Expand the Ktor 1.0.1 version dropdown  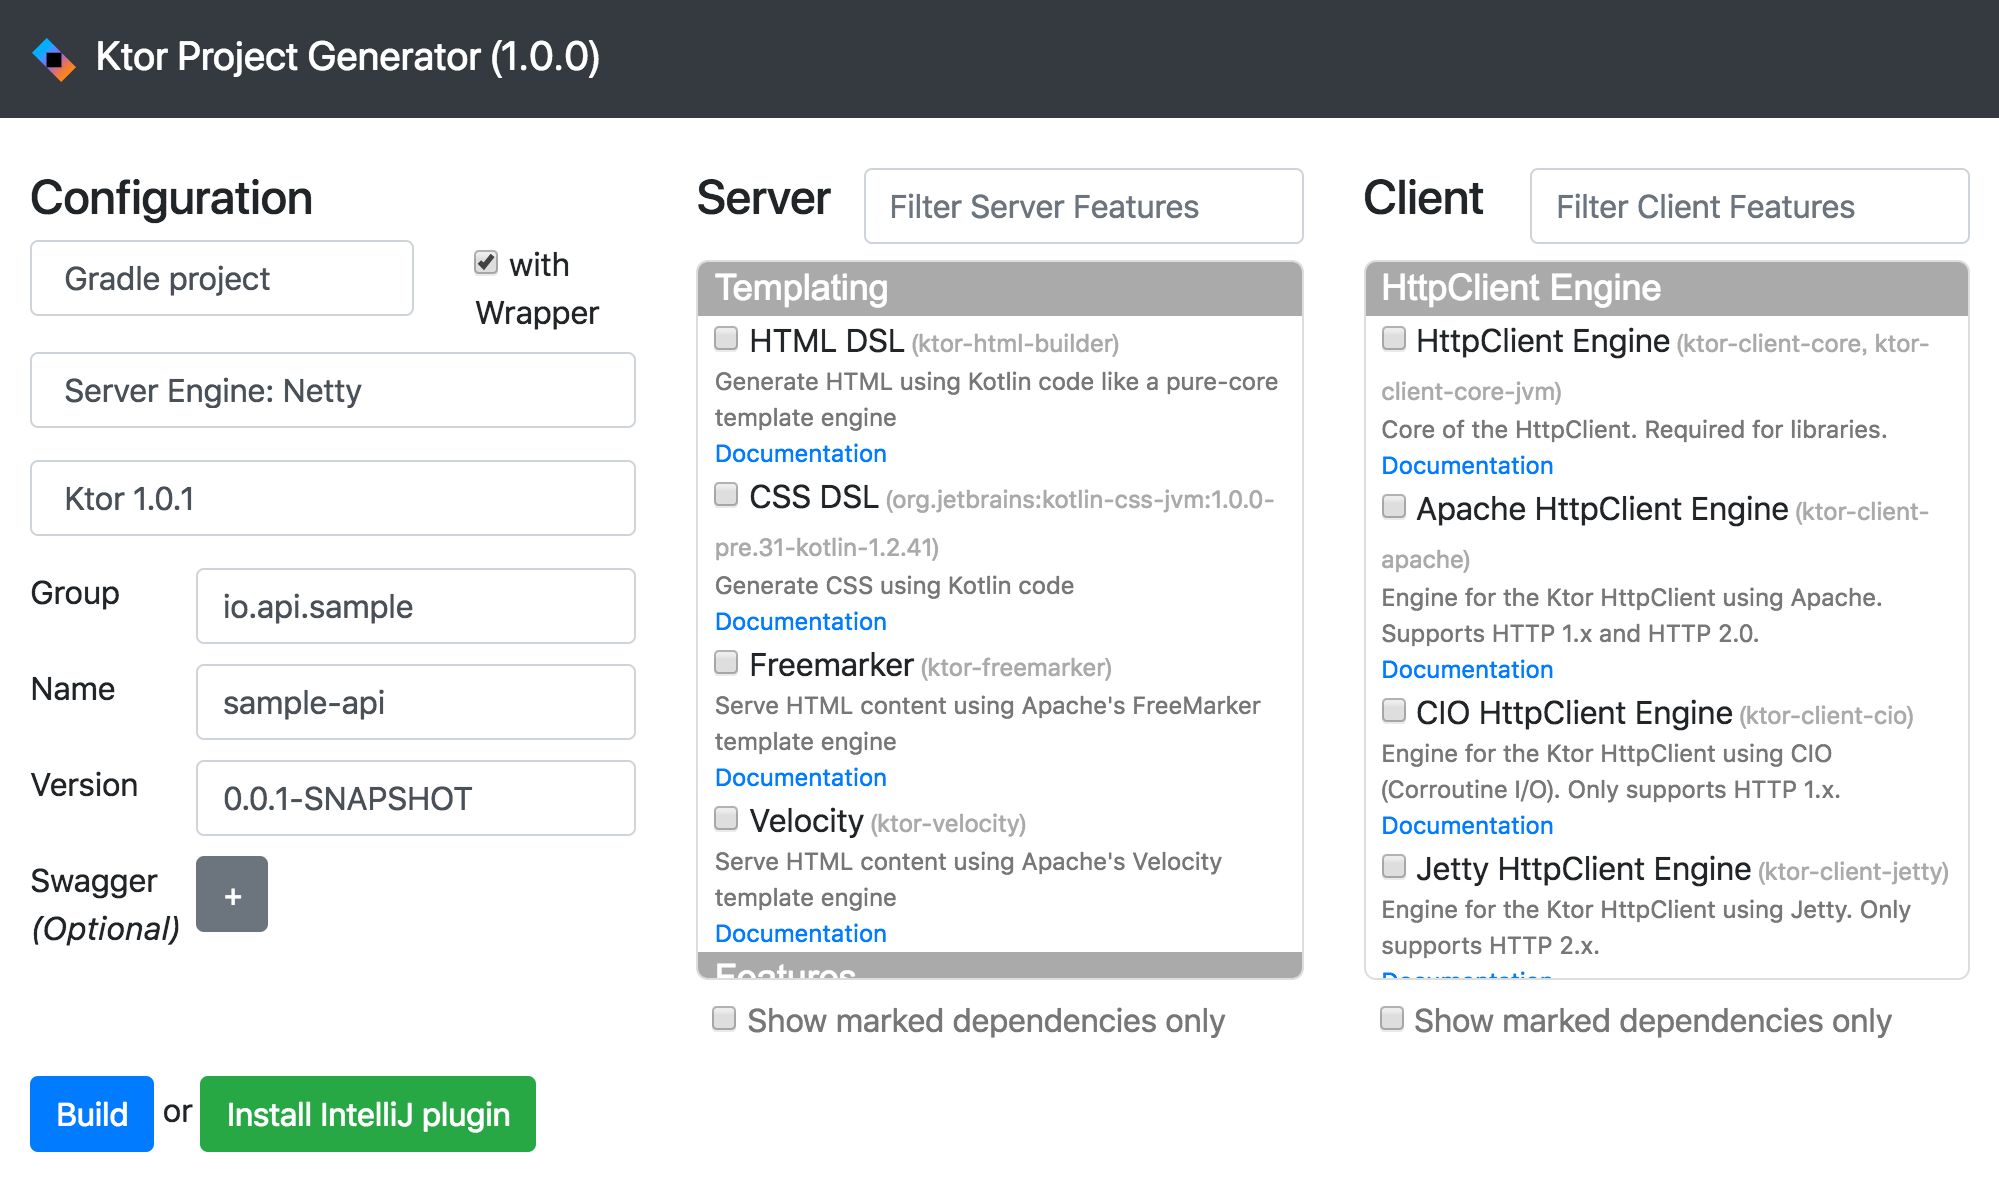point(333,498)
